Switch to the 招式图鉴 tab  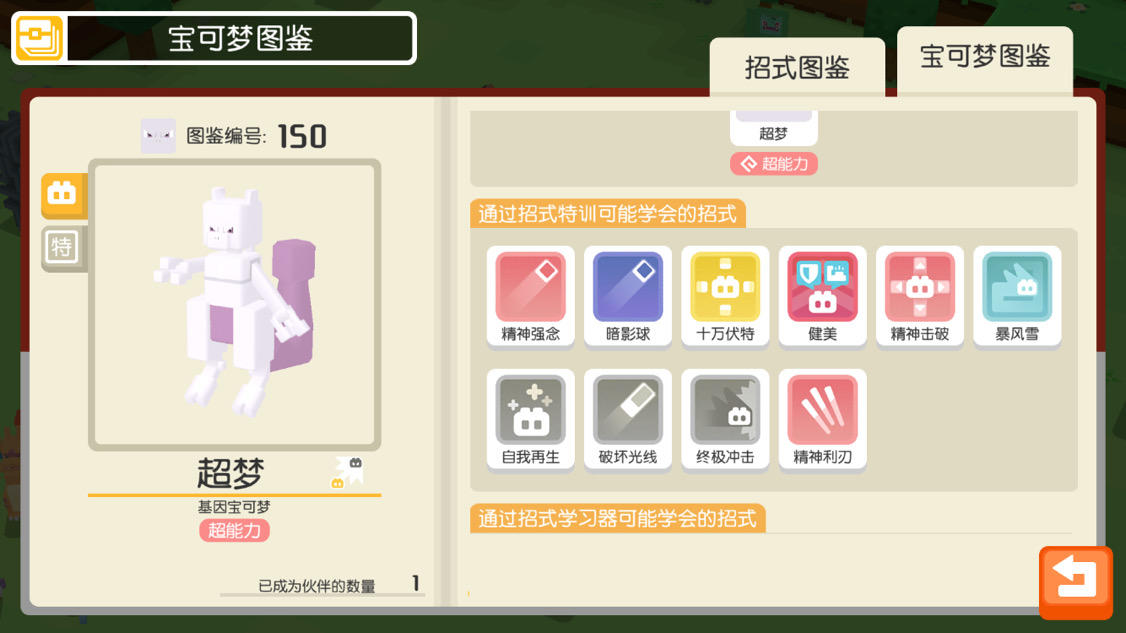coord(797,68)
